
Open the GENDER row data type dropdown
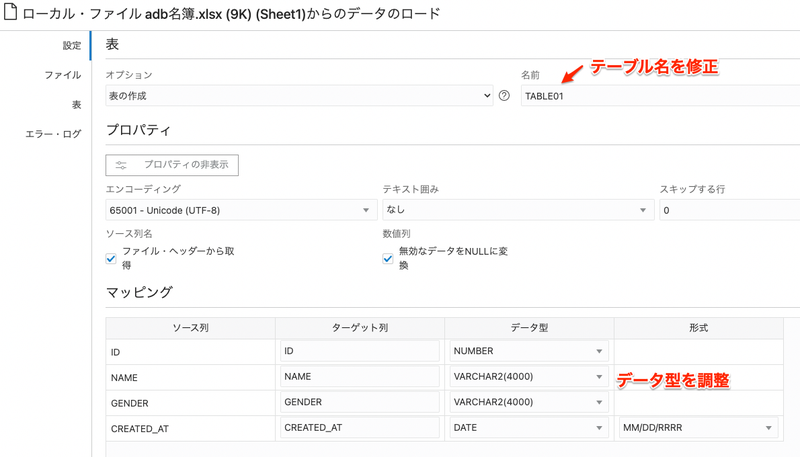[529, 402]
